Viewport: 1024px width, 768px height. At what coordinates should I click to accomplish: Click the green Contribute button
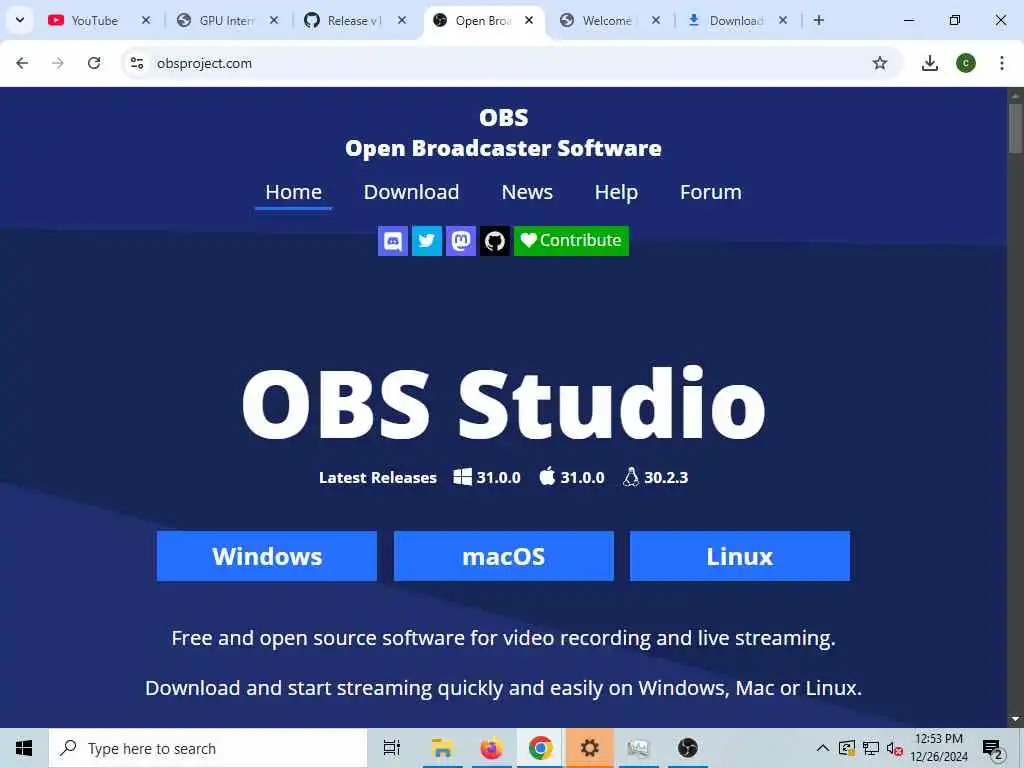click(x=571, y=241)
